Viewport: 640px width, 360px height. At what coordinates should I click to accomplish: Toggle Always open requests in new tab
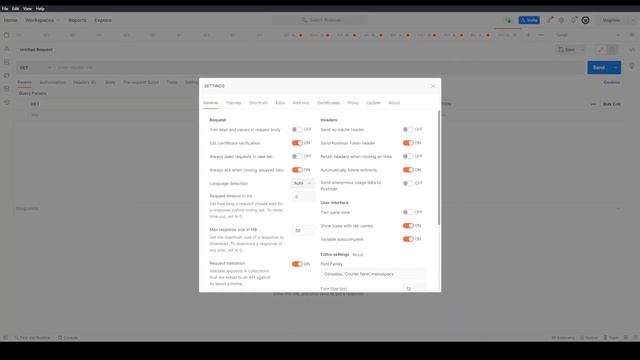point(297,156)
